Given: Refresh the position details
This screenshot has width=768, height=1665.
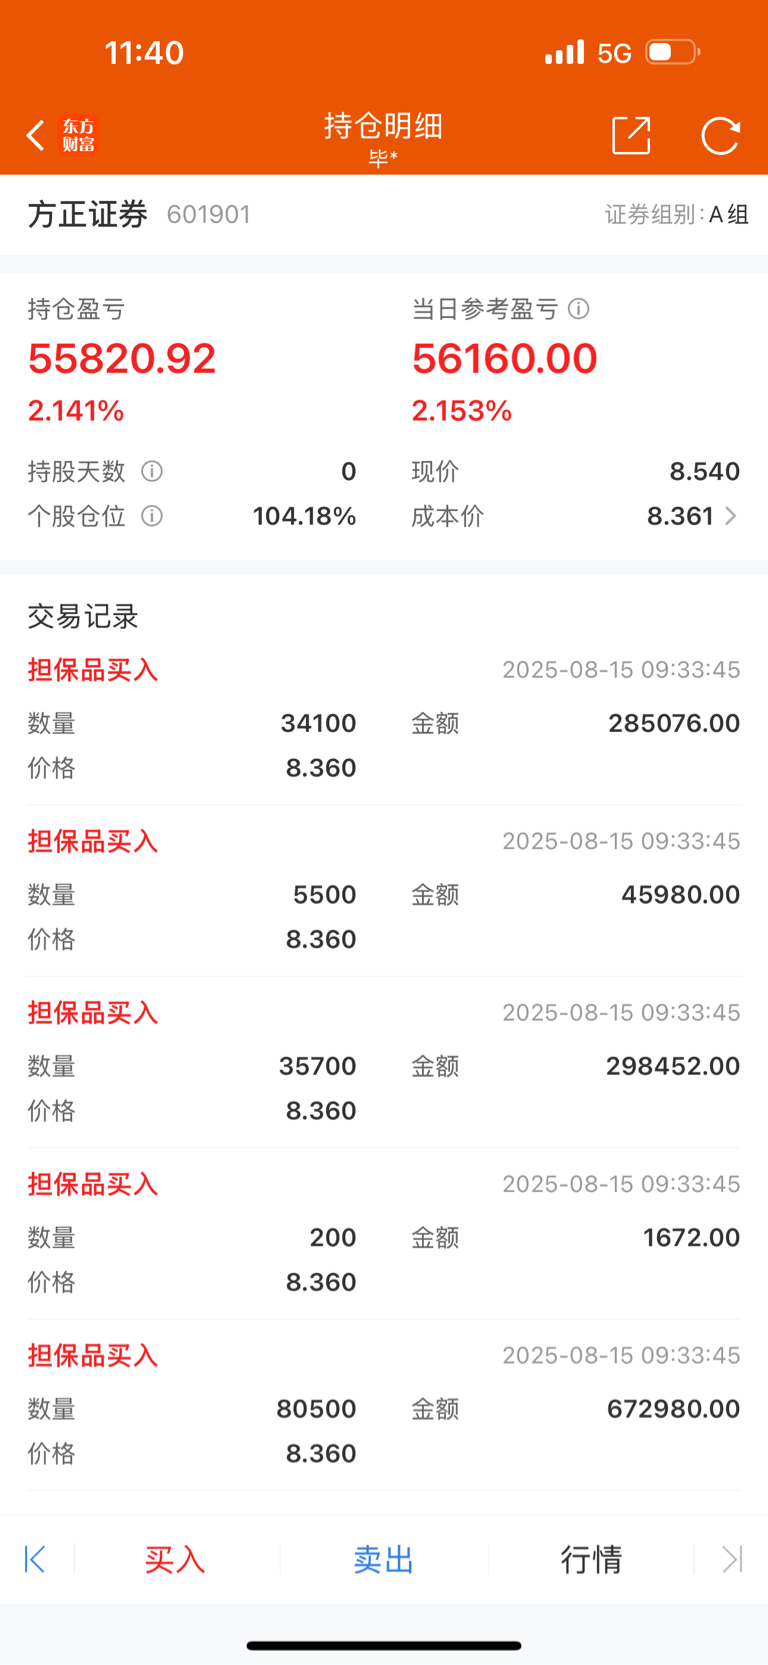Looking at the screenshot, I should point(720,135).
